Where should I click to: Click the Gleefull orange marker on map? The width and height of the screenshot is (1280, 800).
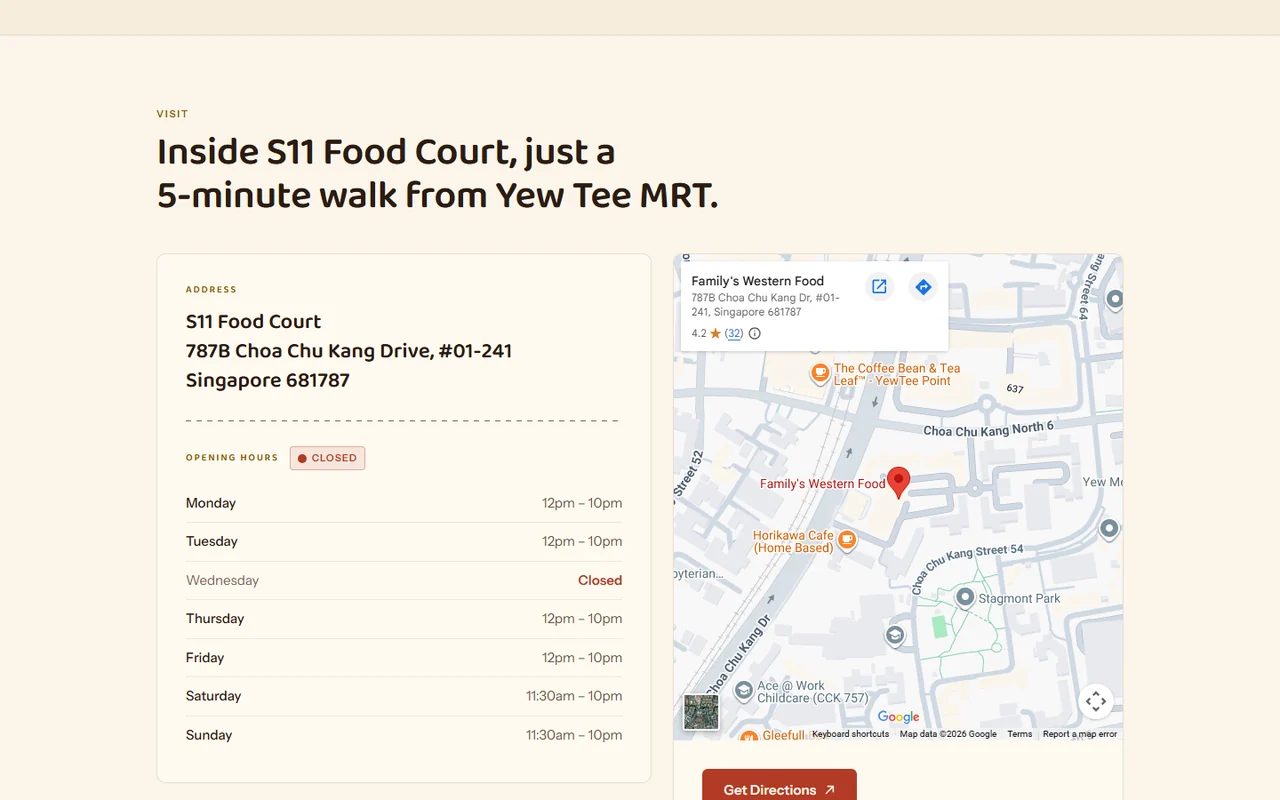pos(749,737)
